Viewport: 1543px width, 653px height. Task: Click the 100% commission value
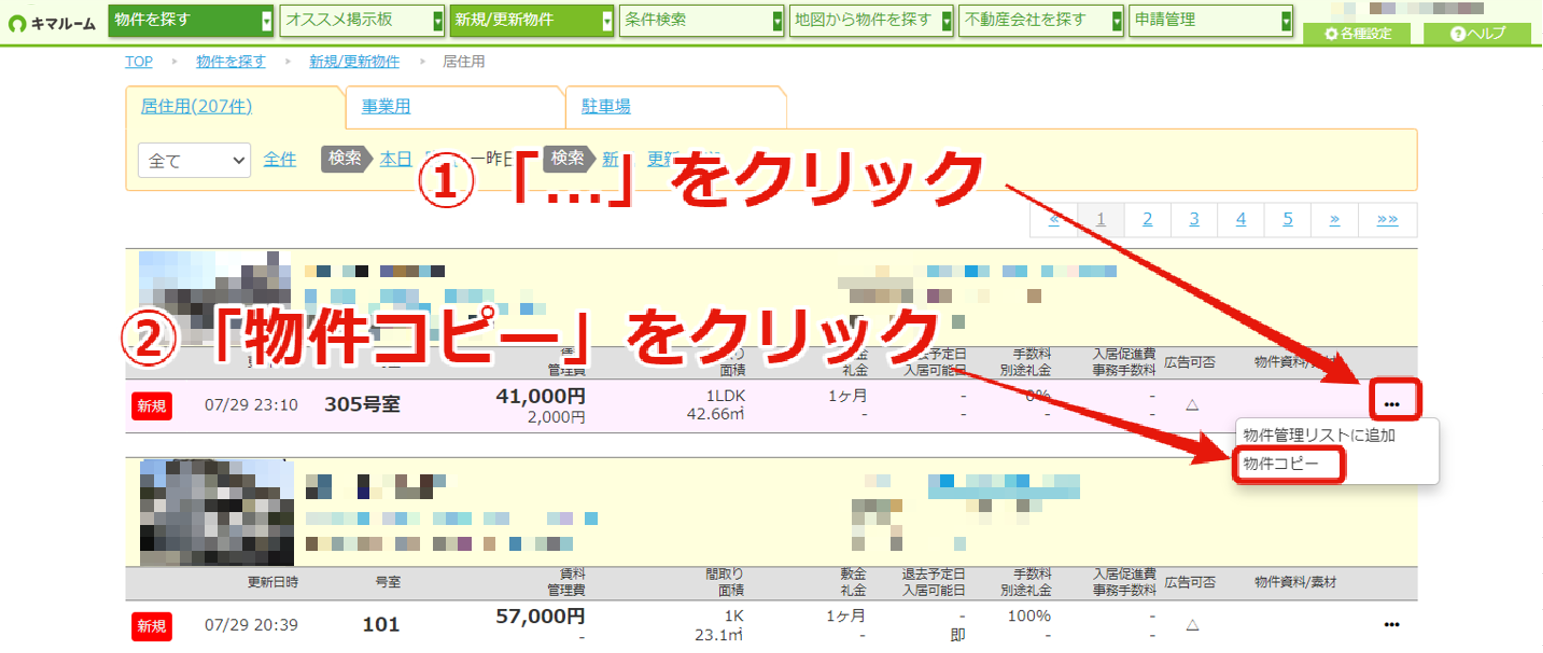click(1030, 616)
